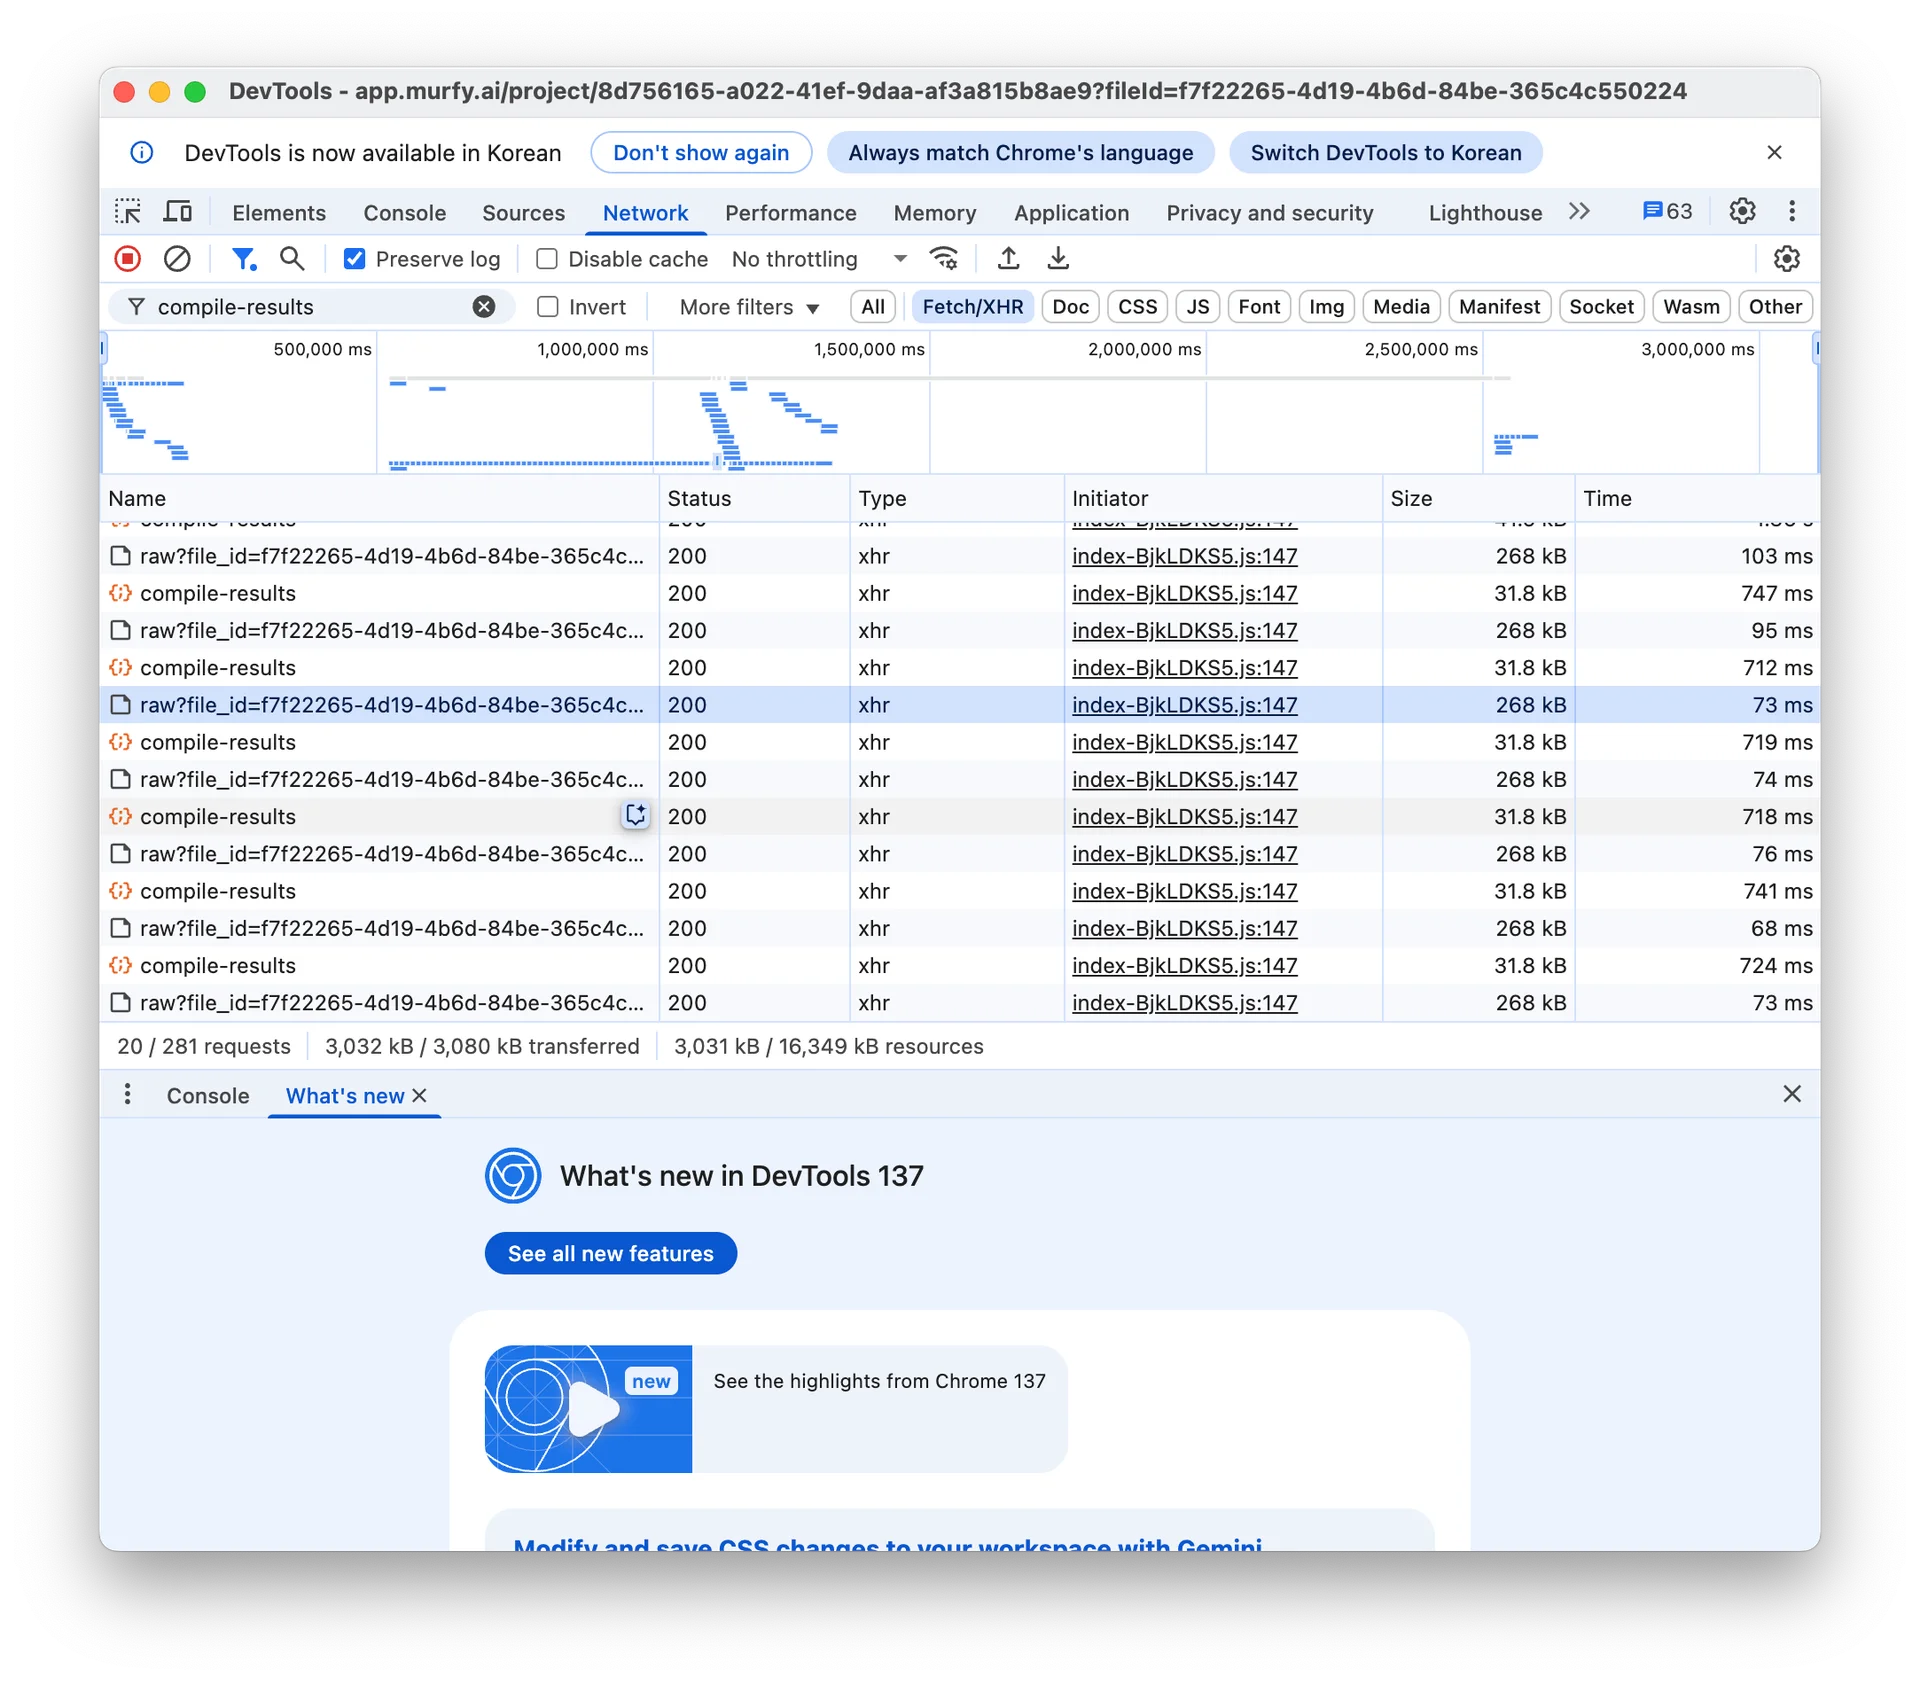Activate inspect element selector icon

(128, 212)
